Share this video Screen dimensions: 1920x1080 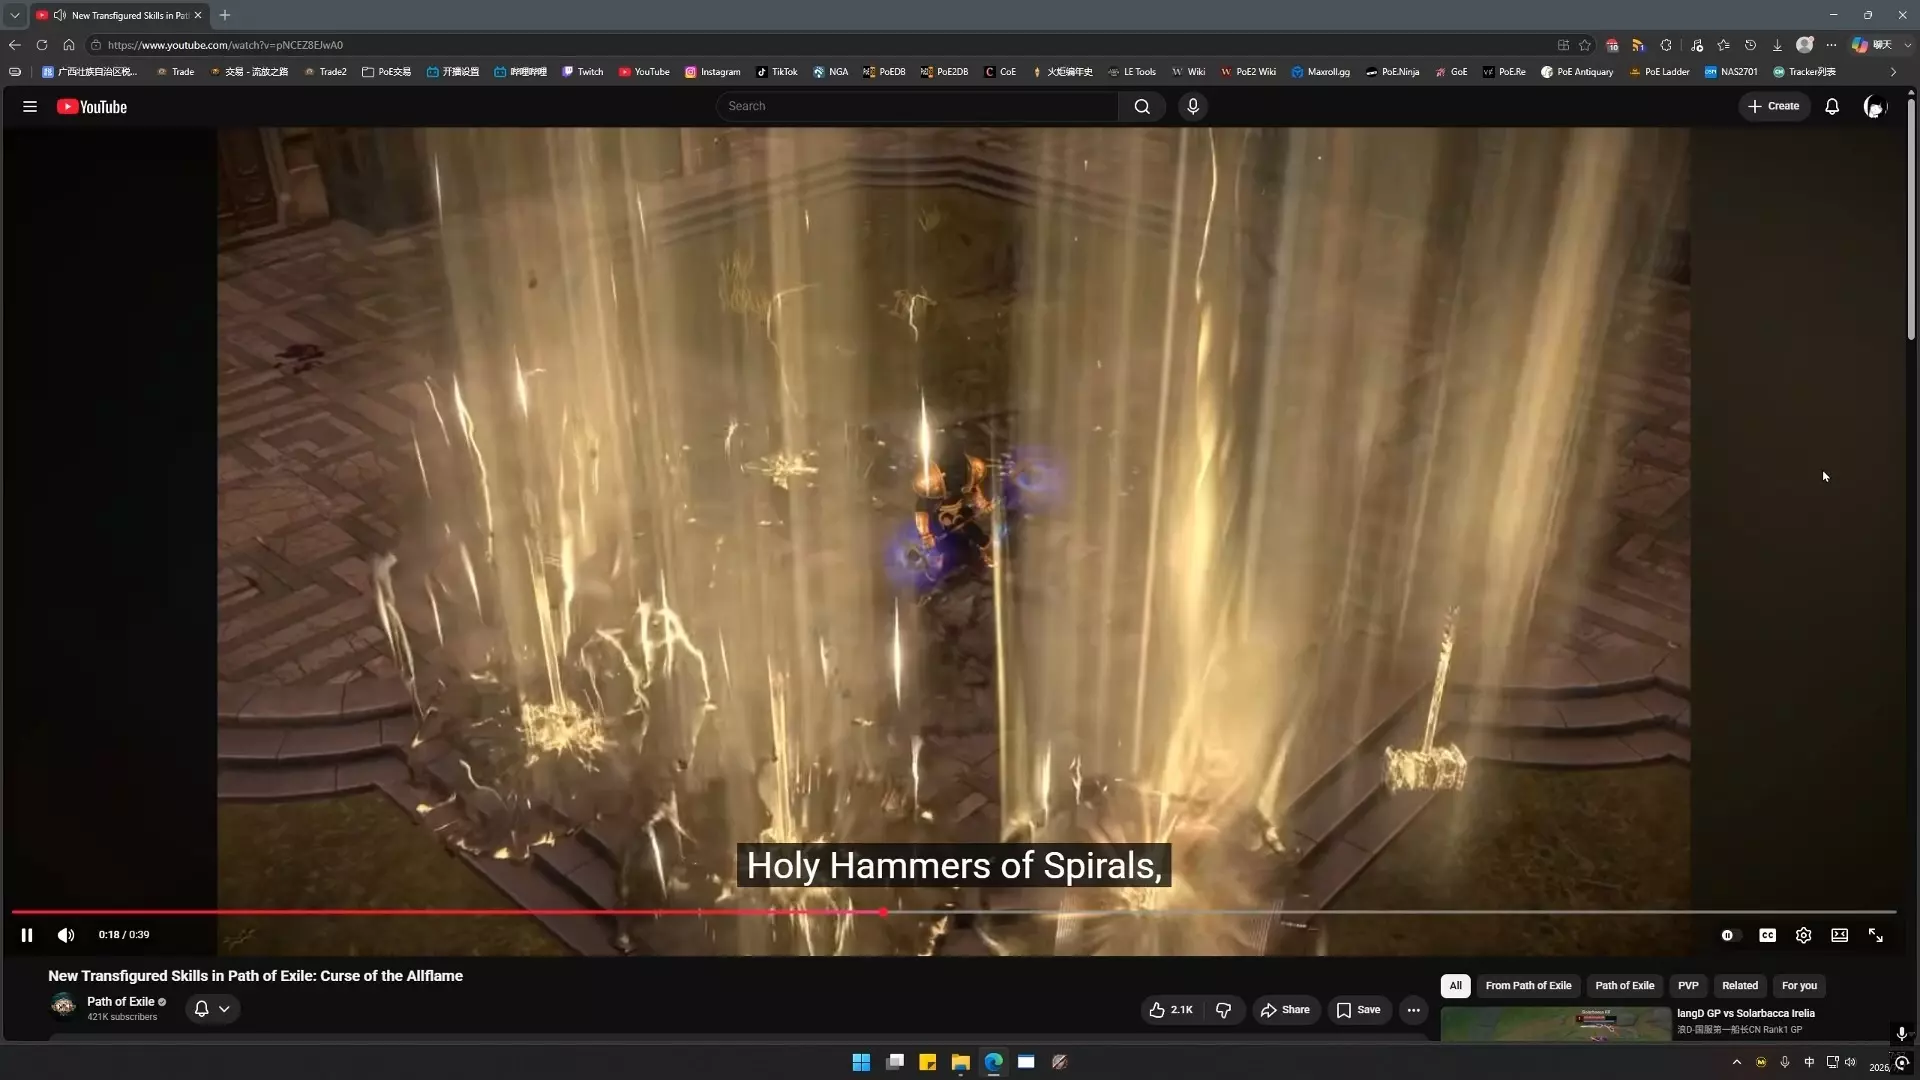click(x=1286, y=1010)
